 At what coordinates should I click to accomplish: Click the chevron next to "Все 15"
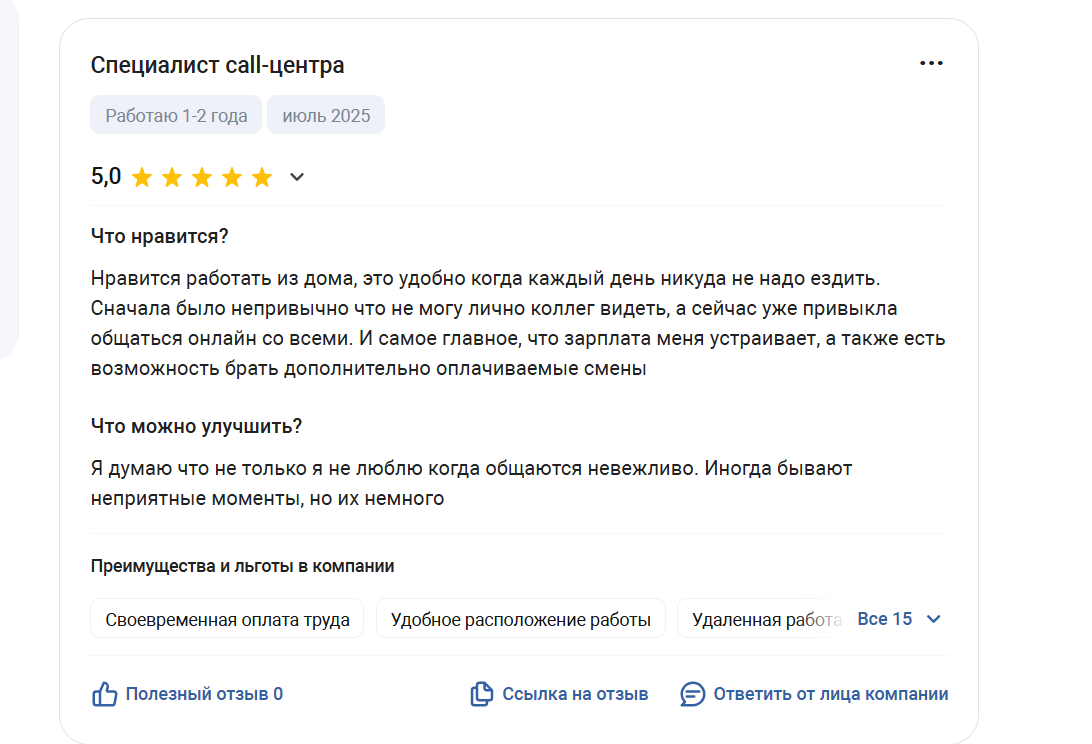[934, 619]
